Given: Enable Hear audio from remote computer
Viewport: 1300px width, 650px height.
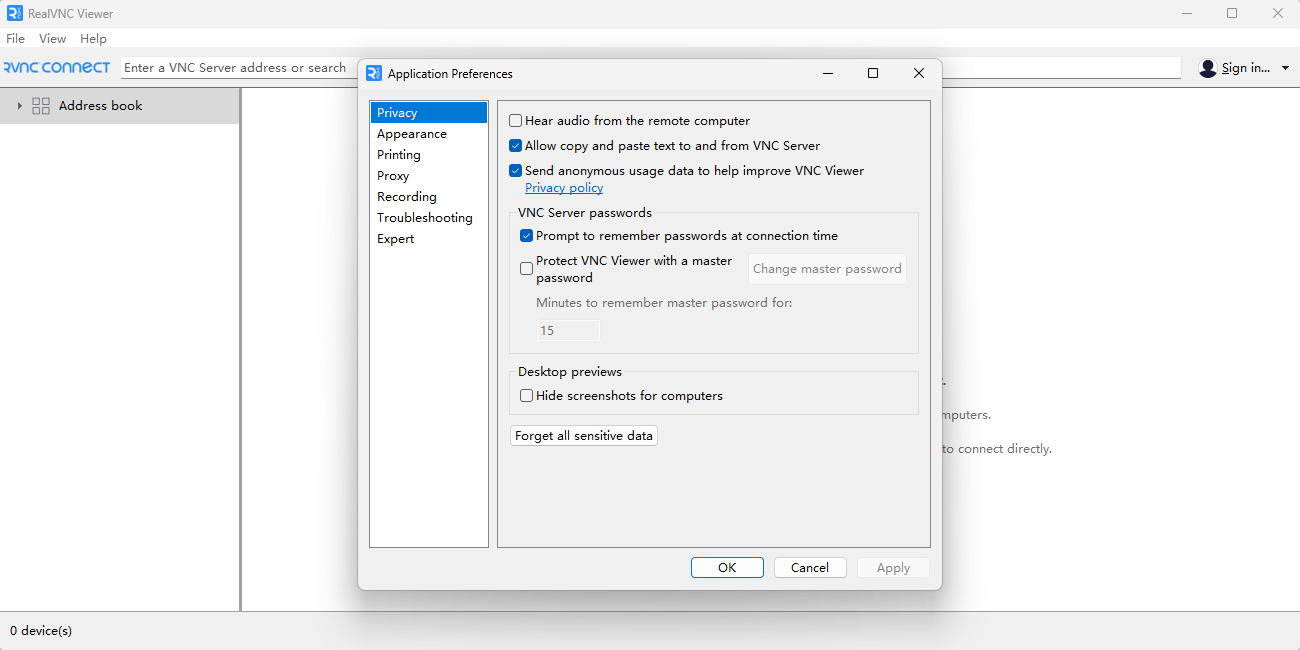Looking at the screenshot, I should pyautogui.click(x=516, y=121).
